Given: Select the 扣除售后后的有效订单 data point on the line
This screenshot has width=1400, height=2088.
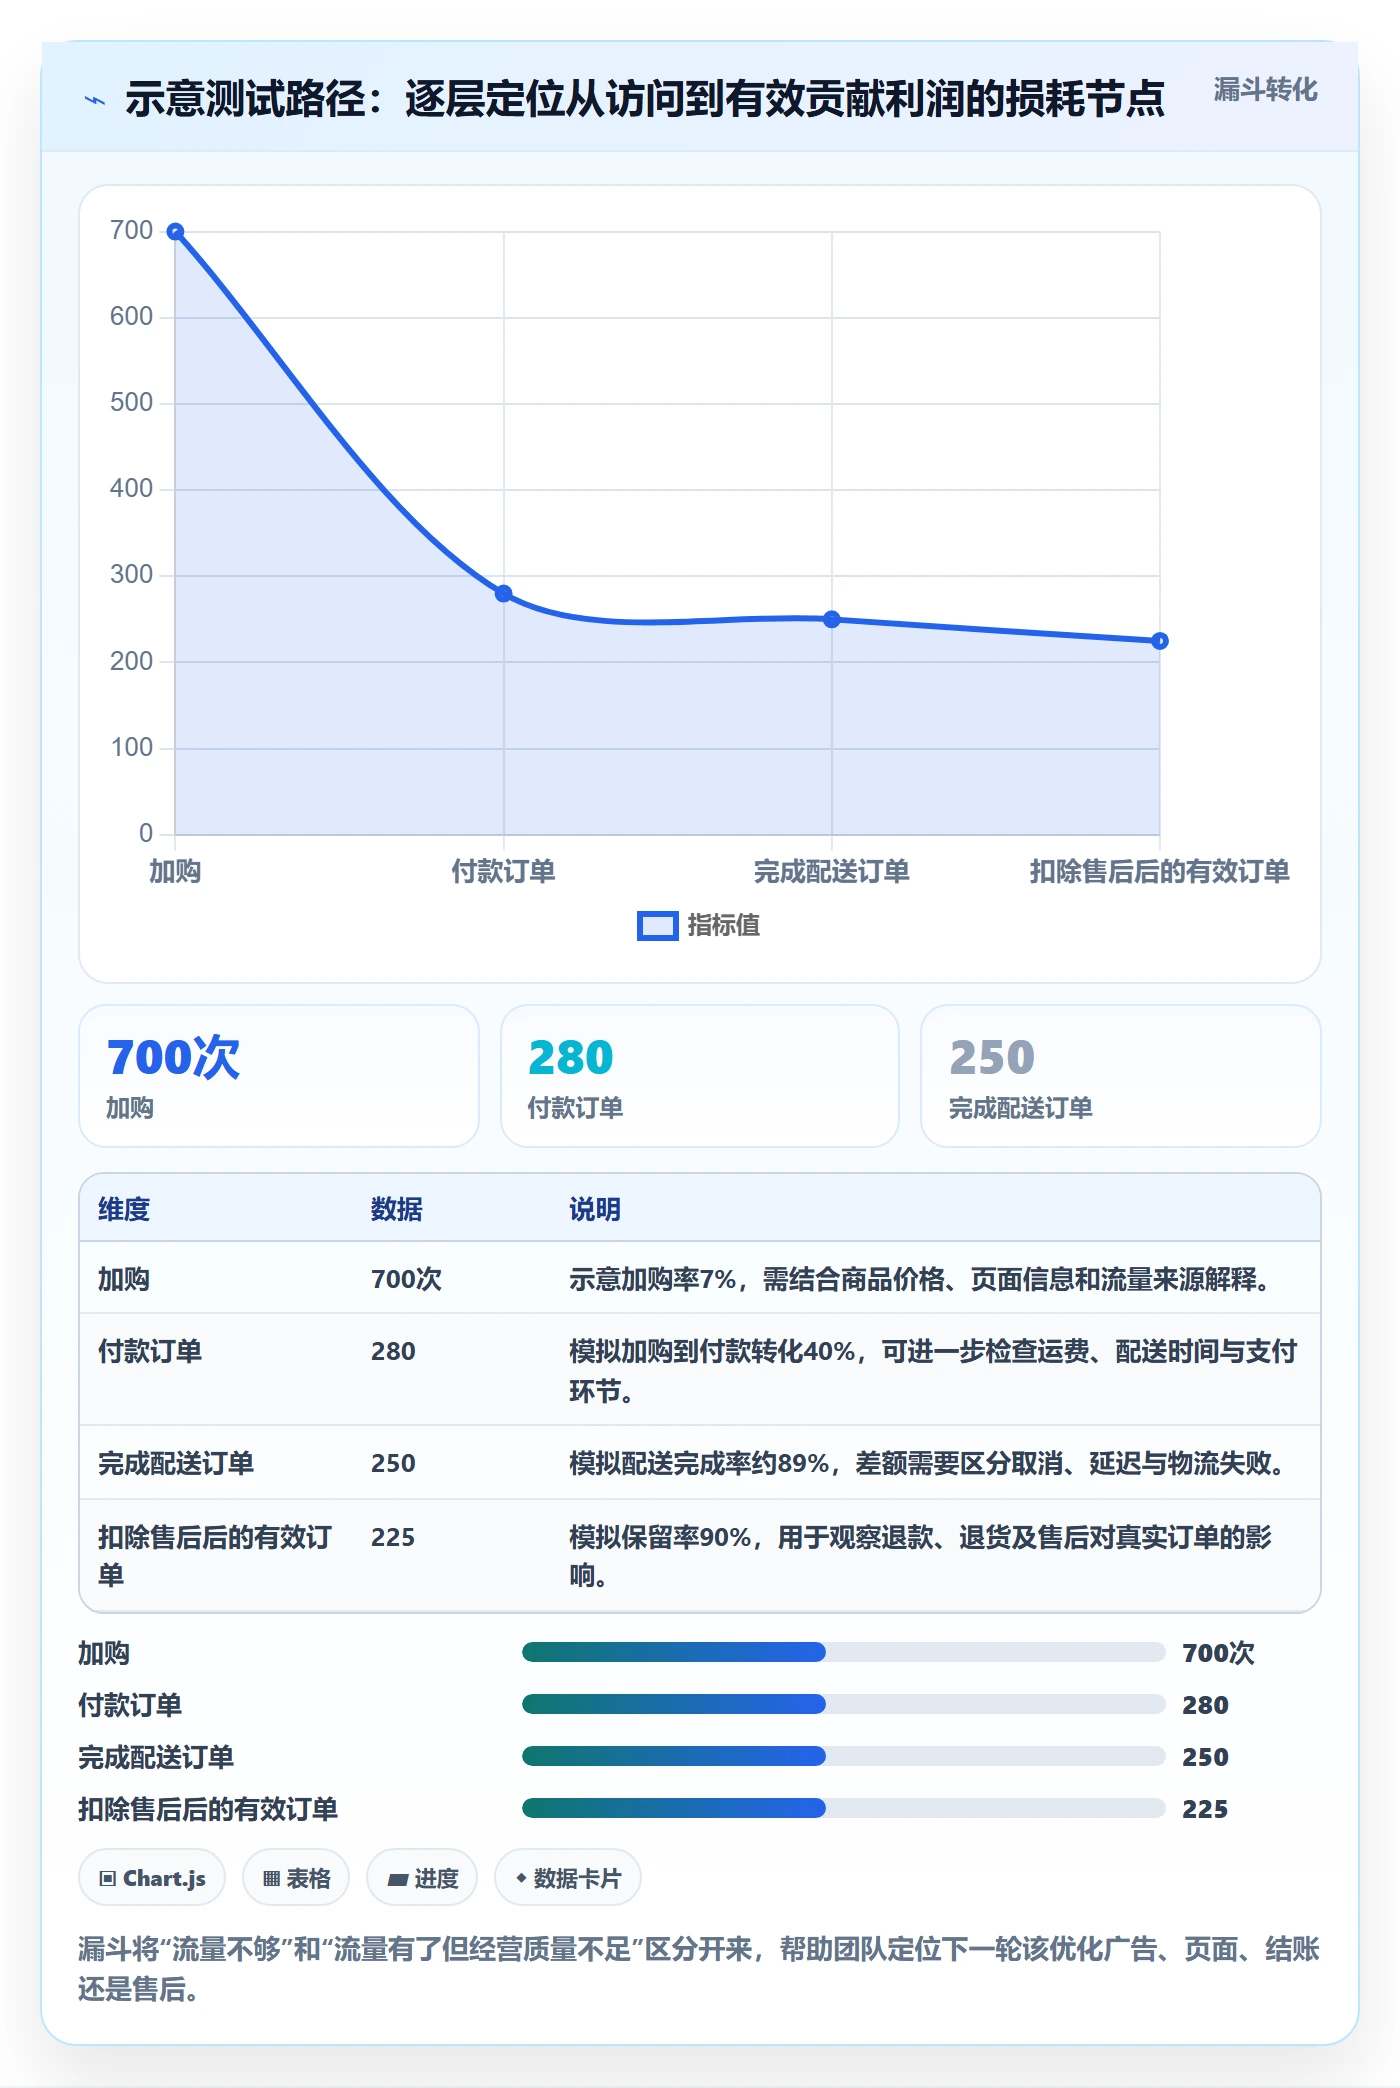Looking at the screenshot, I should point(1160,641).
